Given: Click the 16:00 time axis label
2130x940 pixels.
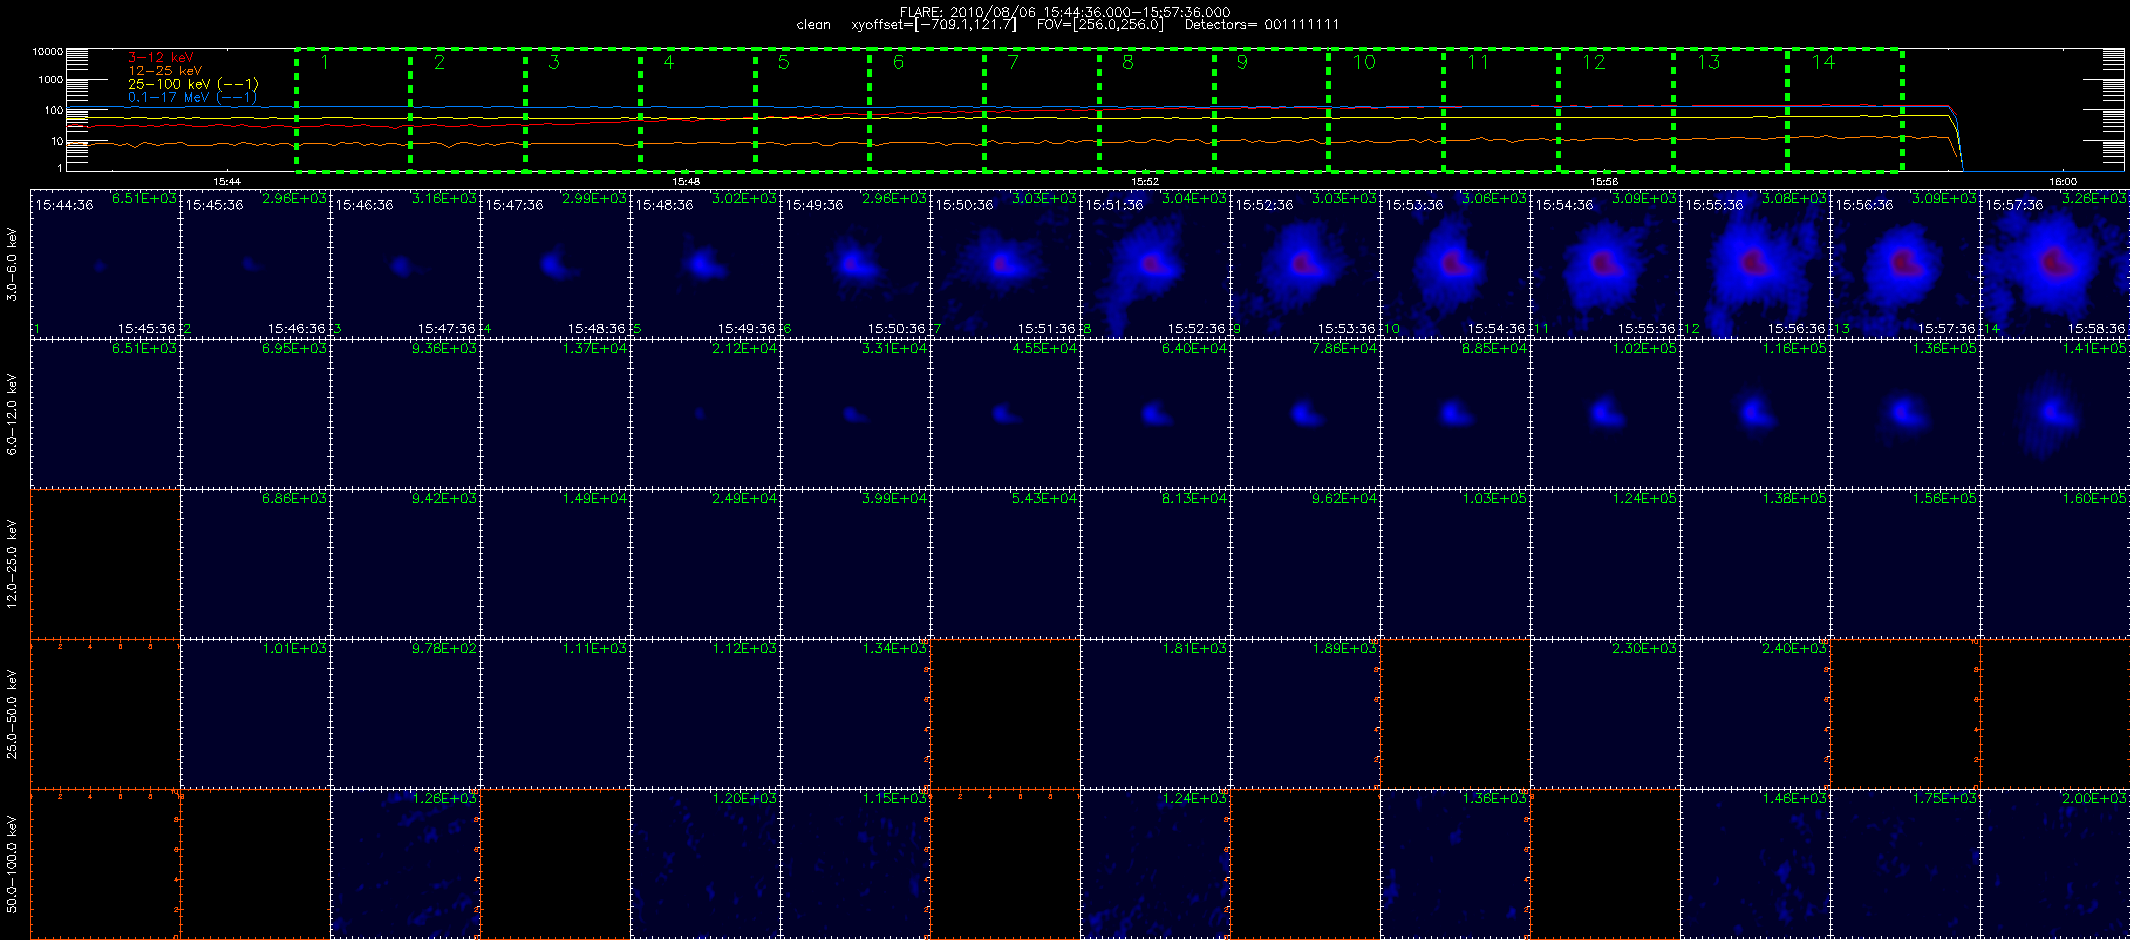Looking at the screenshot, I should pos(2063,181).
